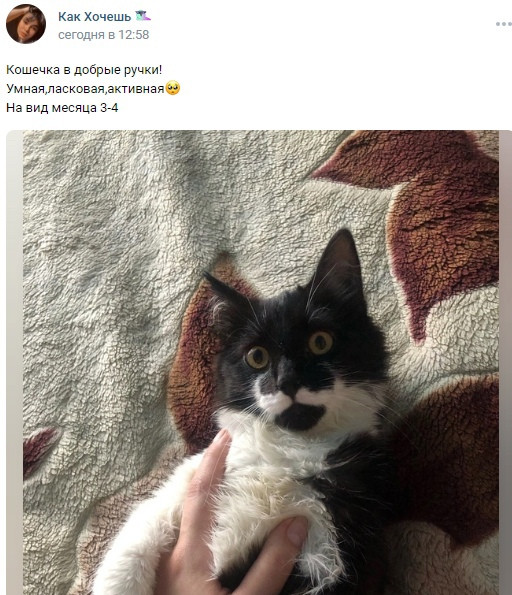This screenshot has height=595, width=512.
Task: Click the text line На вид месяца 3-4
Action: click(x=62, y=108)
